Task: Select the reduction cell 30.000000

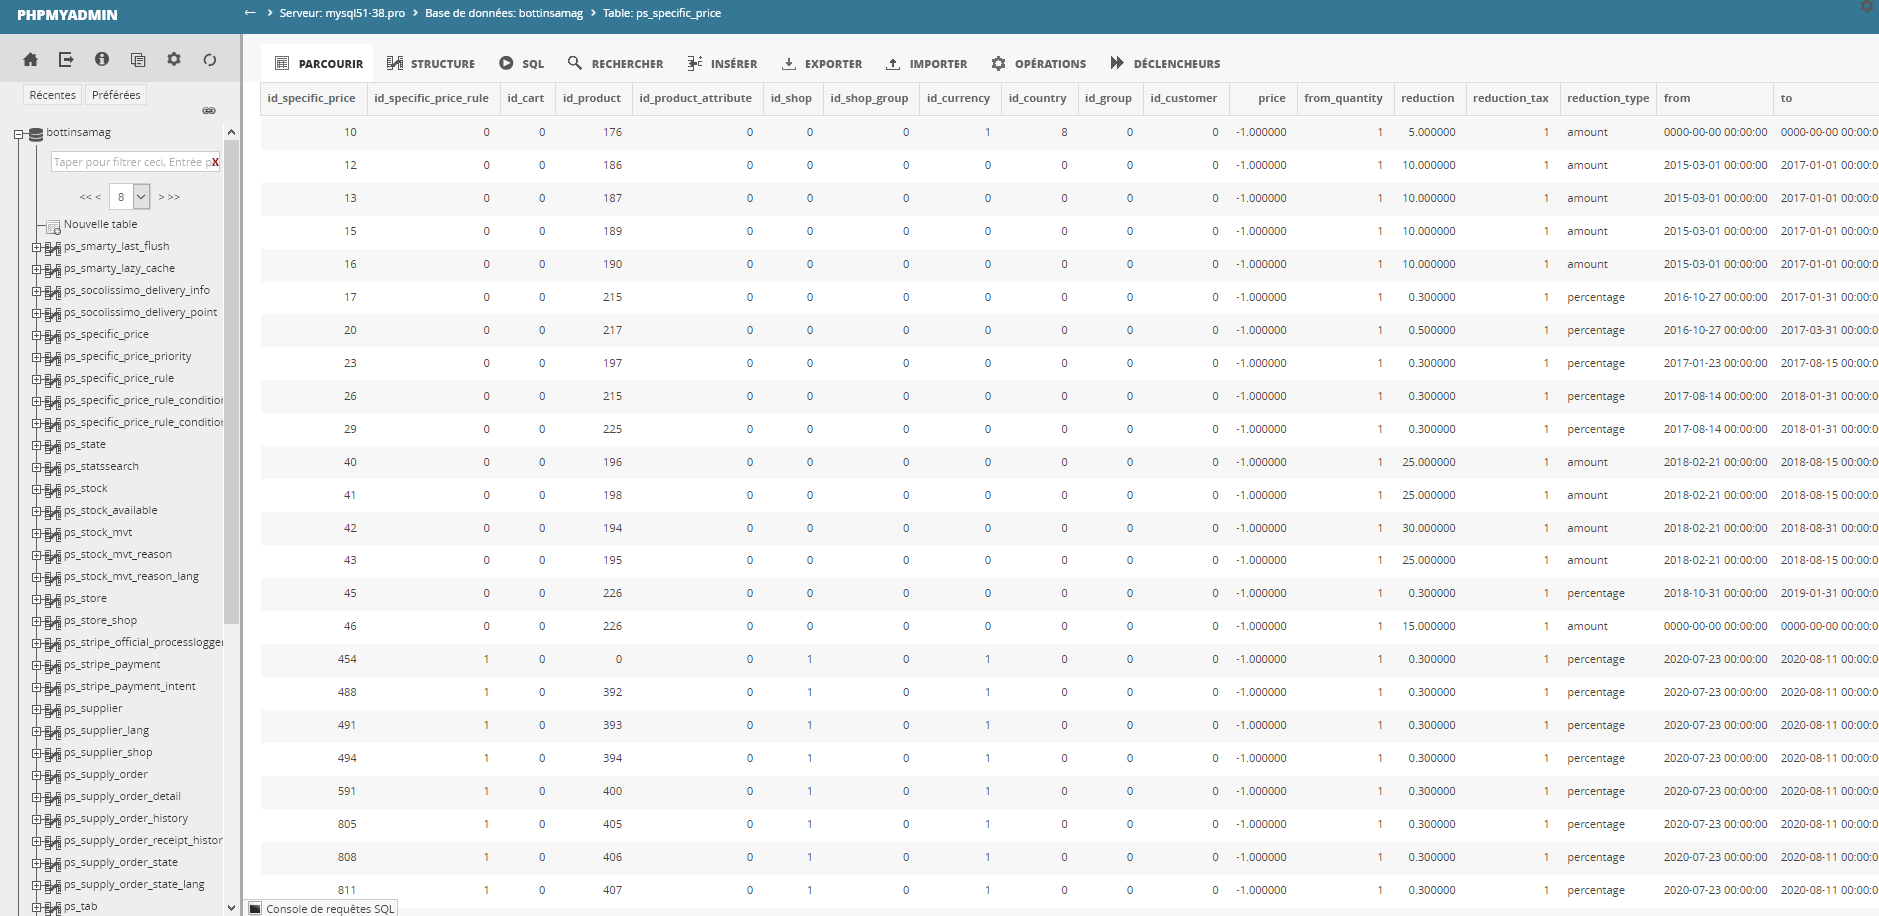Action: 1428,528
